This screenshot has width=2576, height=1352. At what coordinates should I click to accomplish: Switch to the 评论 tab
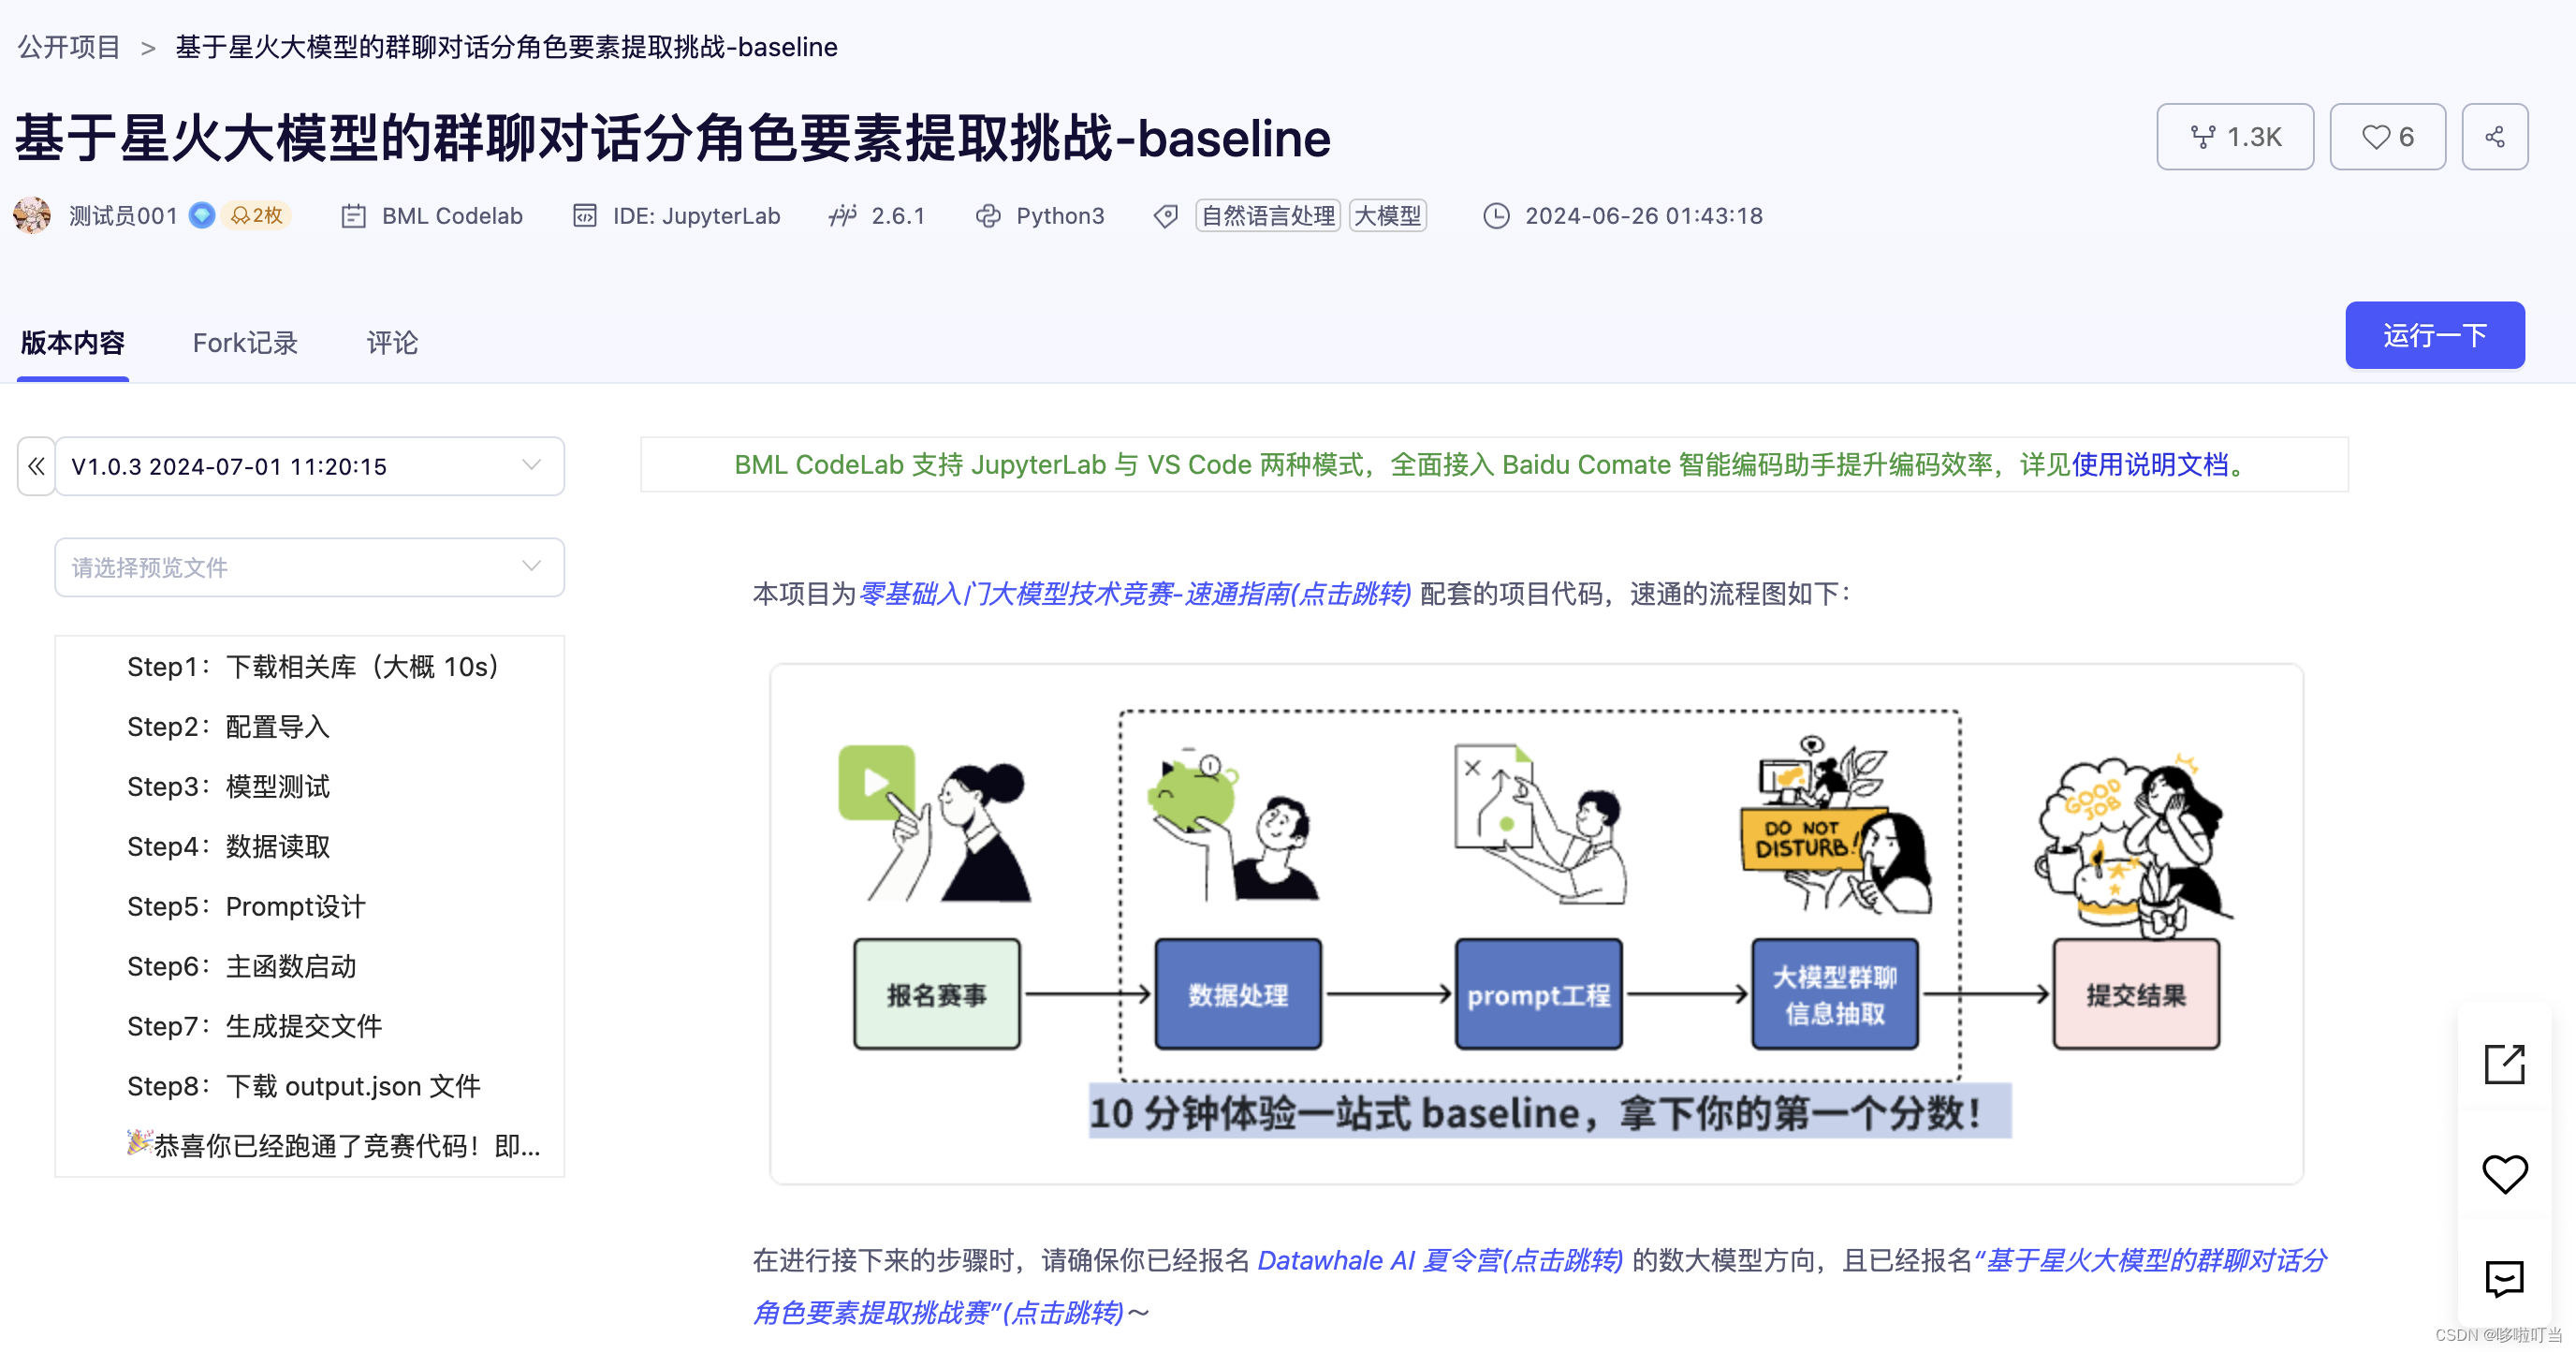tap(392, 343)
